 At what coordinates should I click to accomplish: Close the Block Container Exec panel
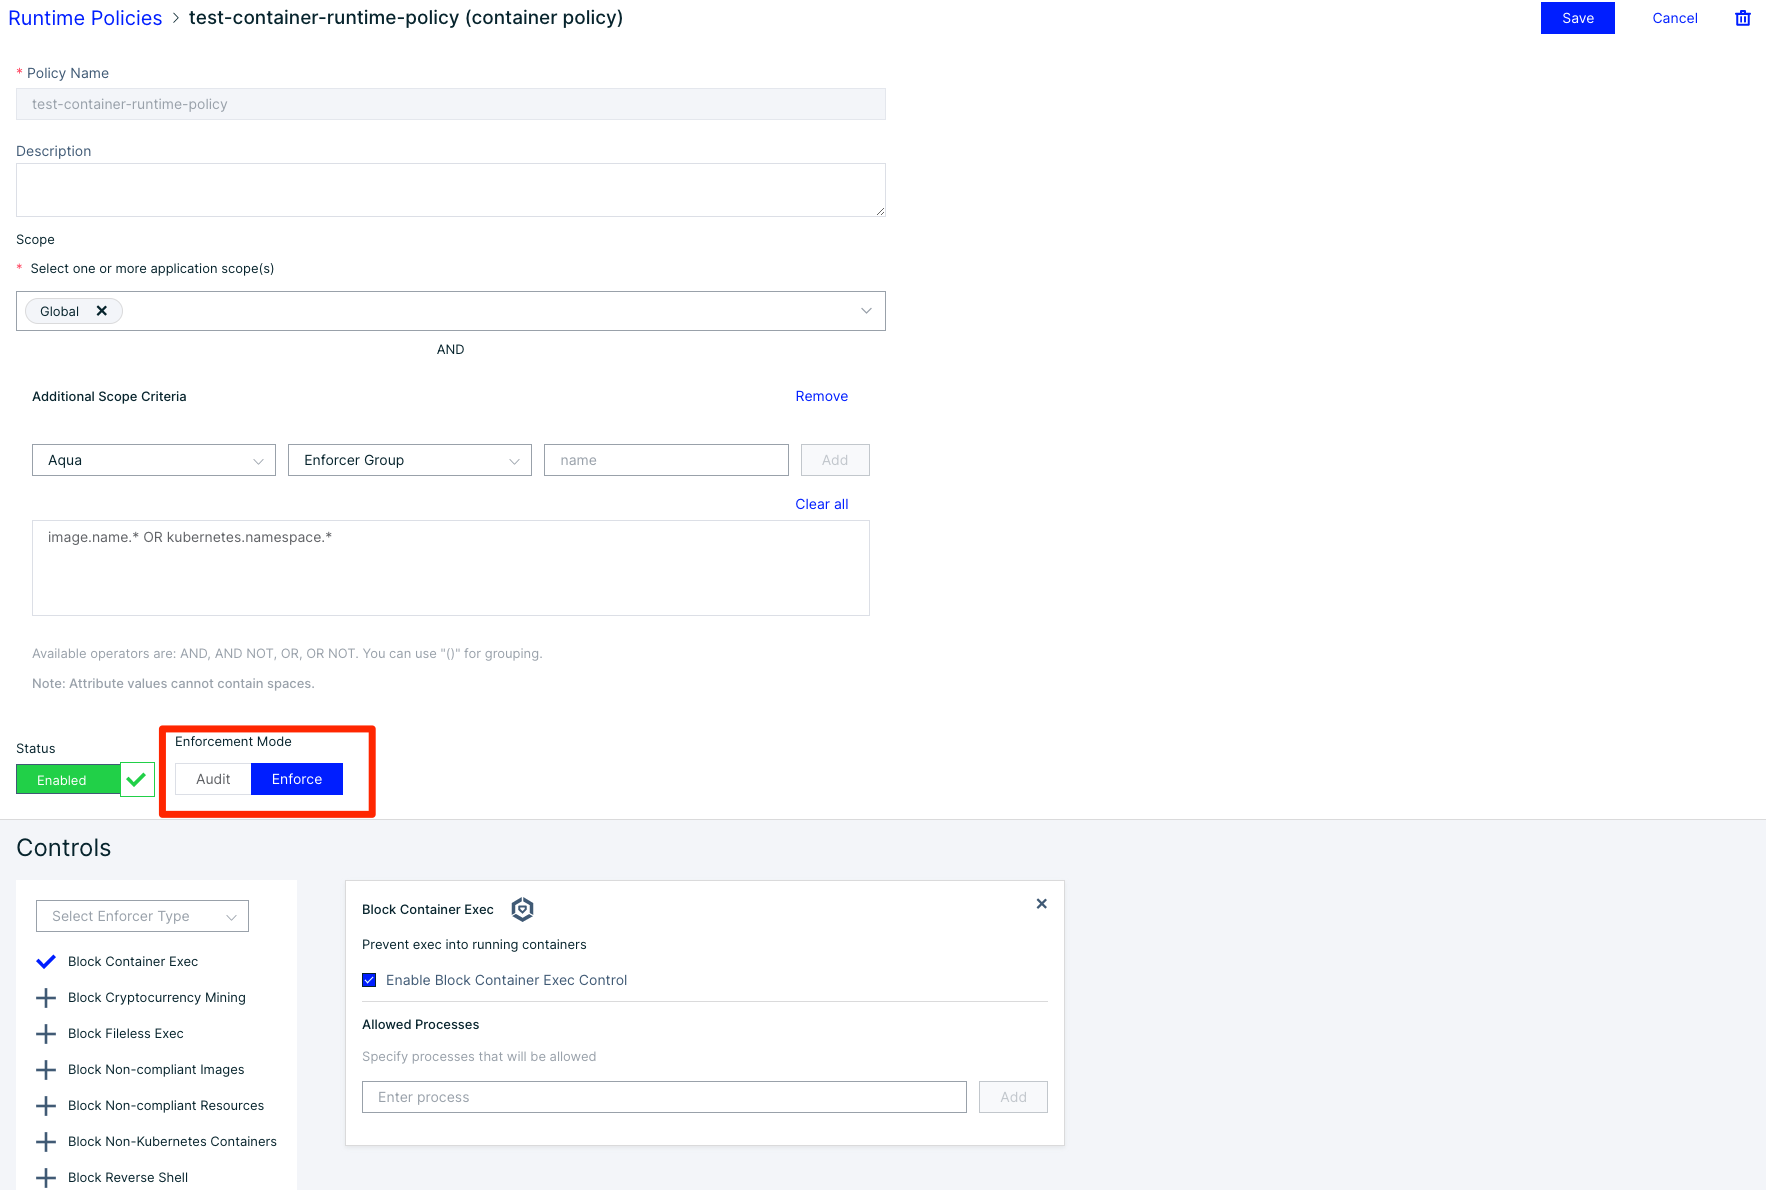1041,903
